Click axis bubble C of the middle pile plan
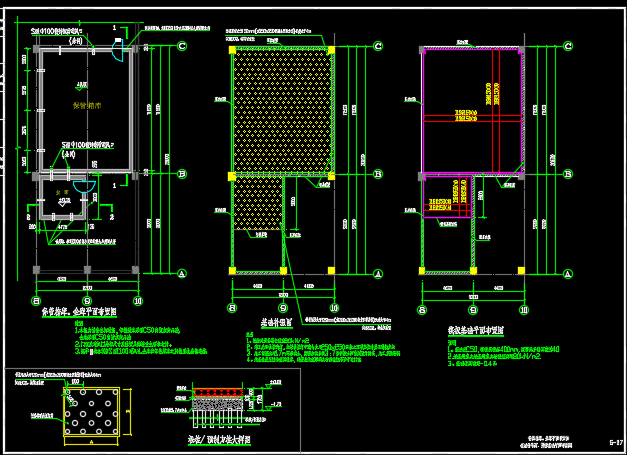The height and width of the screenshot is (455, 627). pos(378,46)
